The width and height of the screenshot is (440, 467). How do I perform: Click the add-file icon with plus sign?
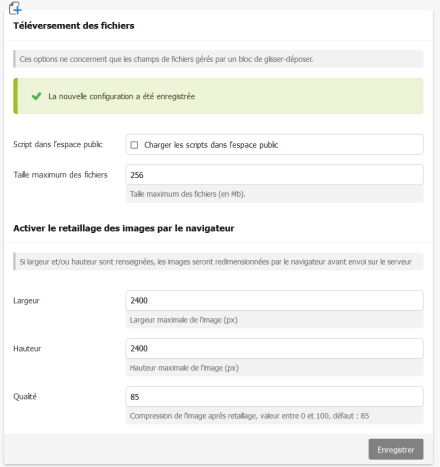click(15, 8)
